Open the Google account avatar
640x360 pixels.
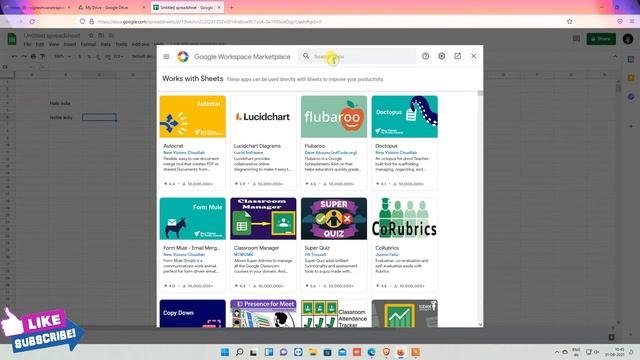[x=628, y=39]
